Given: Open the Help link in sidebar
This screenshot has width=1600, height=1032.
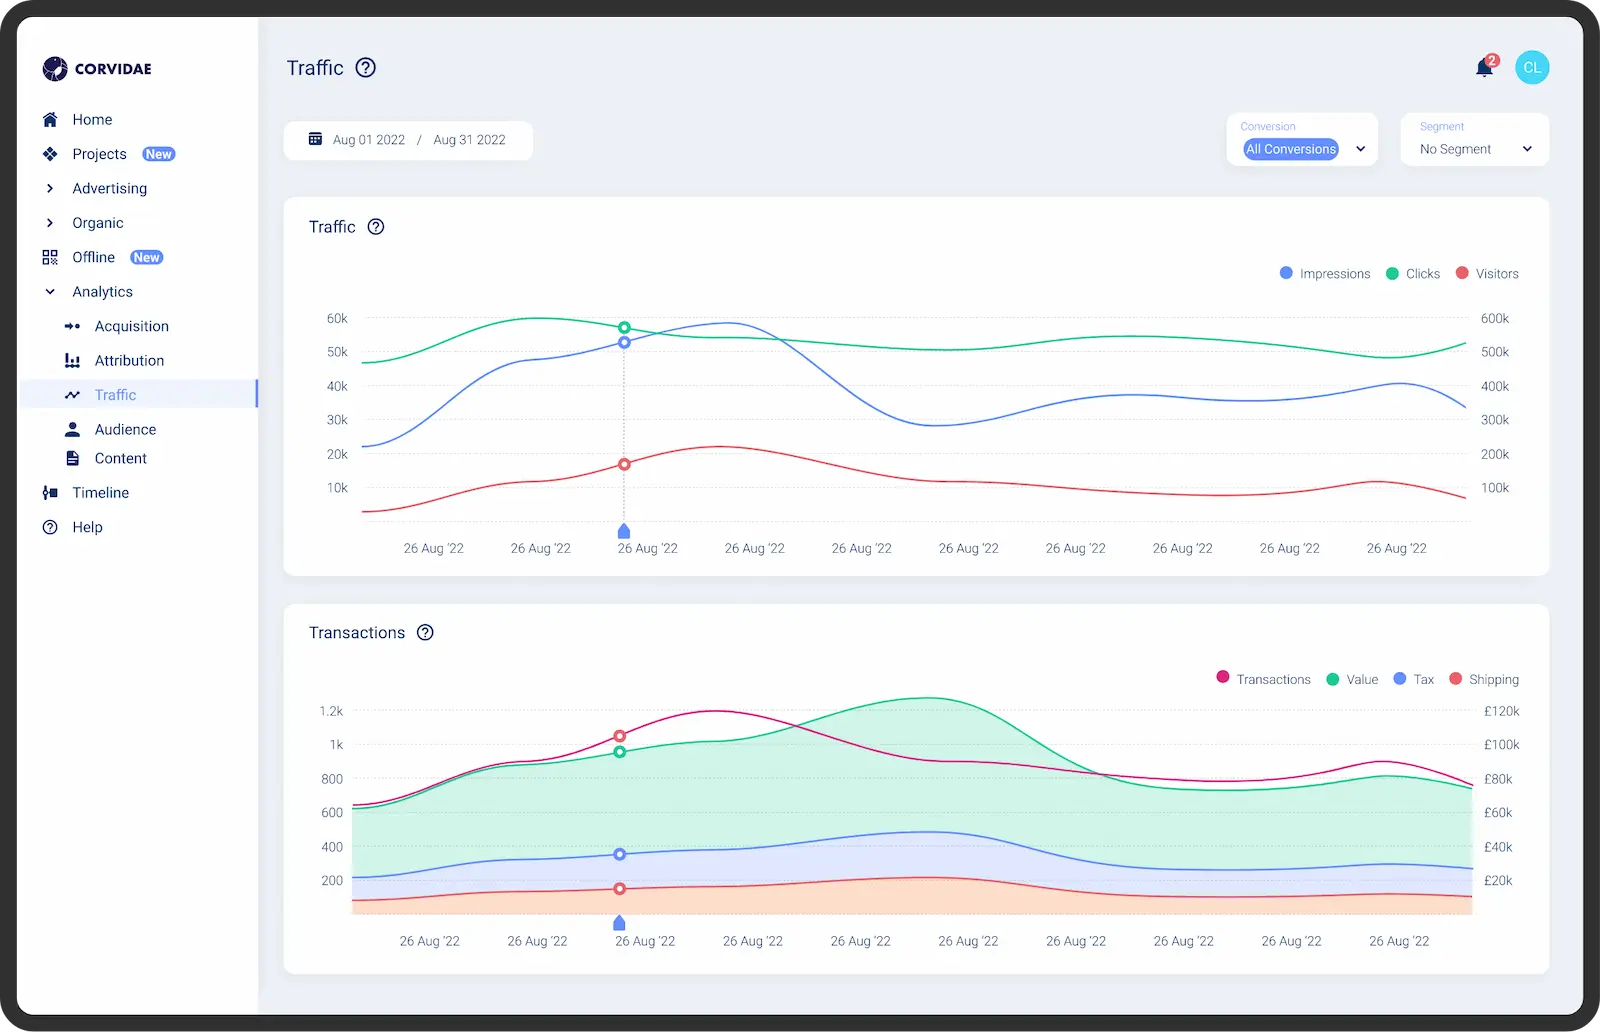Looking at the screenshot, I should [x=87, y=527].
